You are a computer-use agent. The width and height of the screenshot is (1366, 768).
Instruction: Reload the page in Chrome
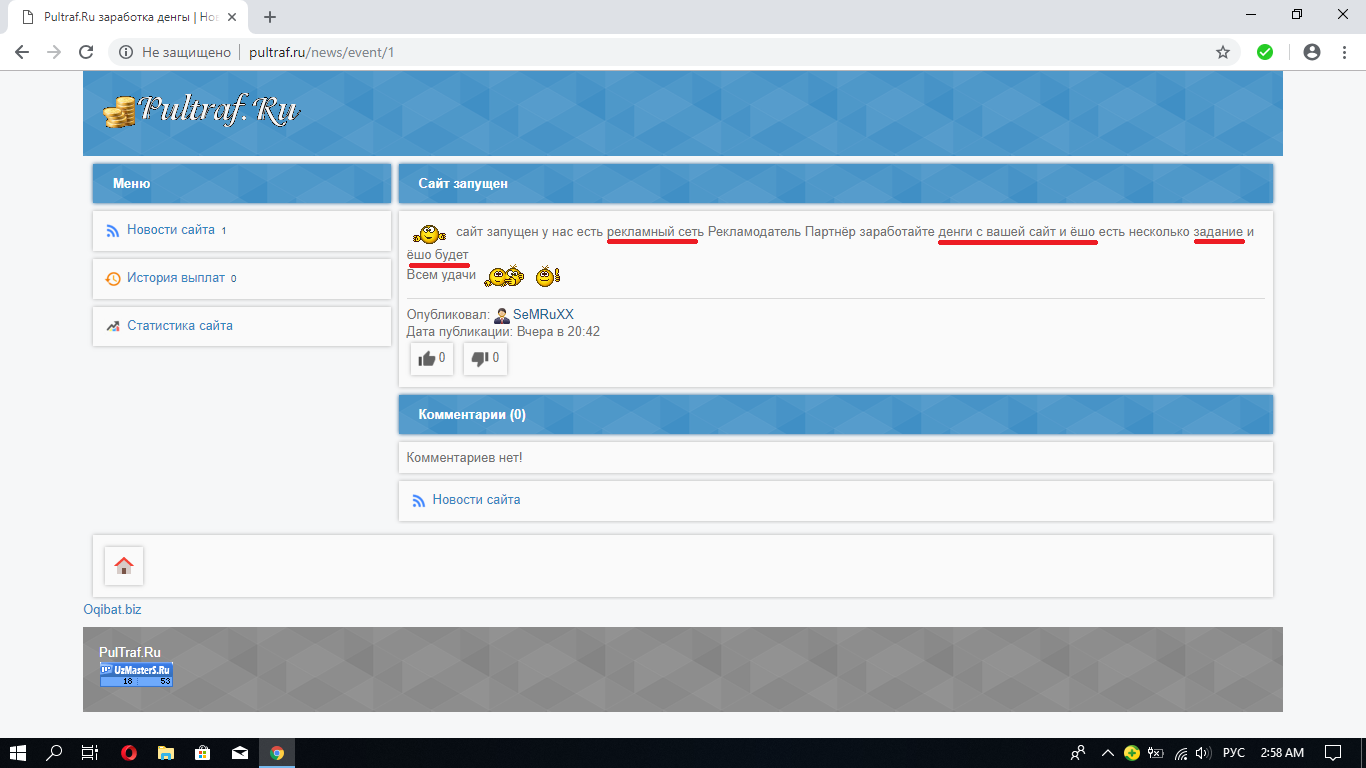pyautogui.click(x=86, y=52)
